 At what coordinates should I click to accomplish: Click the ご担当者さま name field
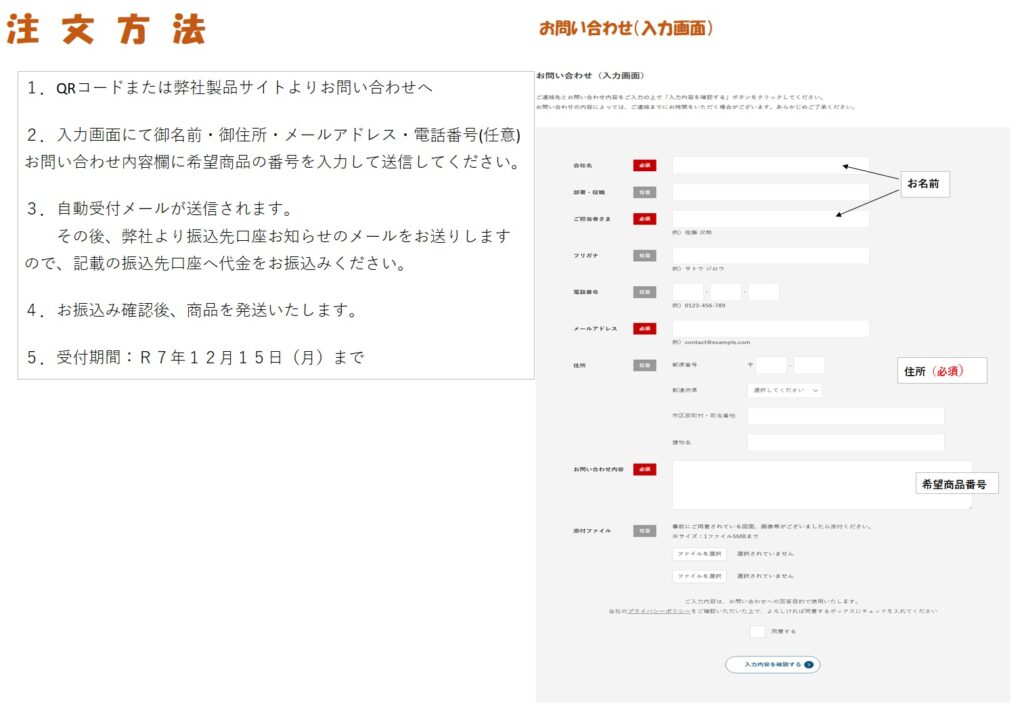tap(770, 218)
